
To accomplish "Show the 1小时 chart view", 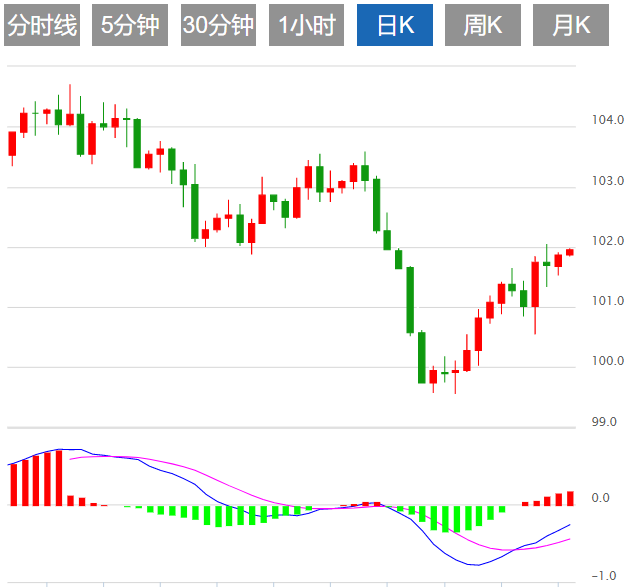I will (306, 26).
